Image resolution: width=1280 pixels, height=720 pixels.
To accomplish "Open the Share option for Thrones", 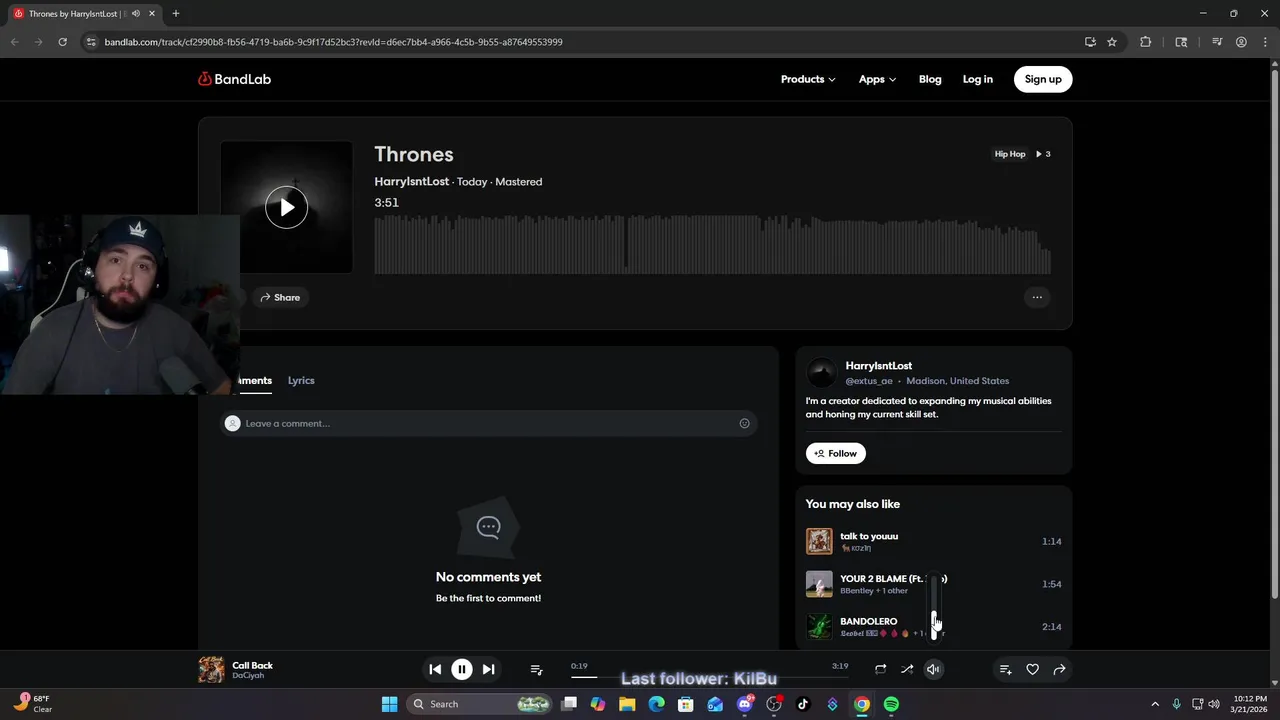I will pyautogui.click(x=280, y=297).
